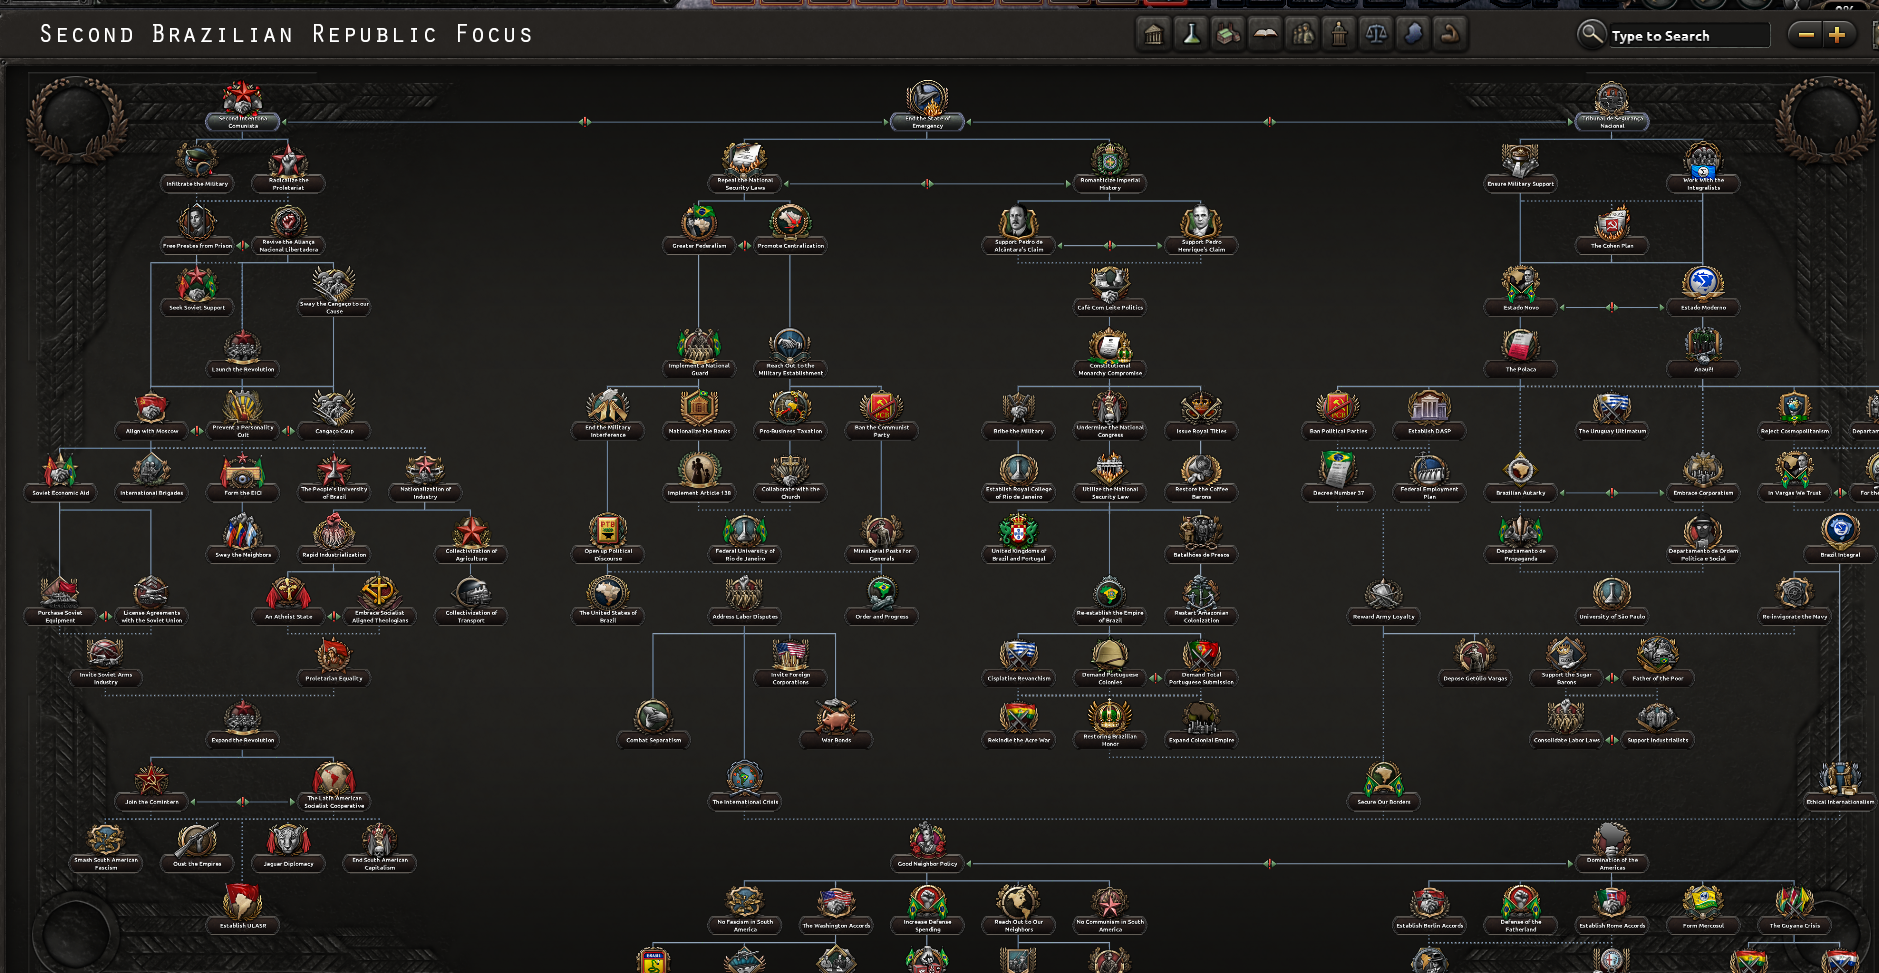Select the Join the Comintern focus
This screenshot has height=973, width=1879.
pyautogui.click(x=152, y=786)
